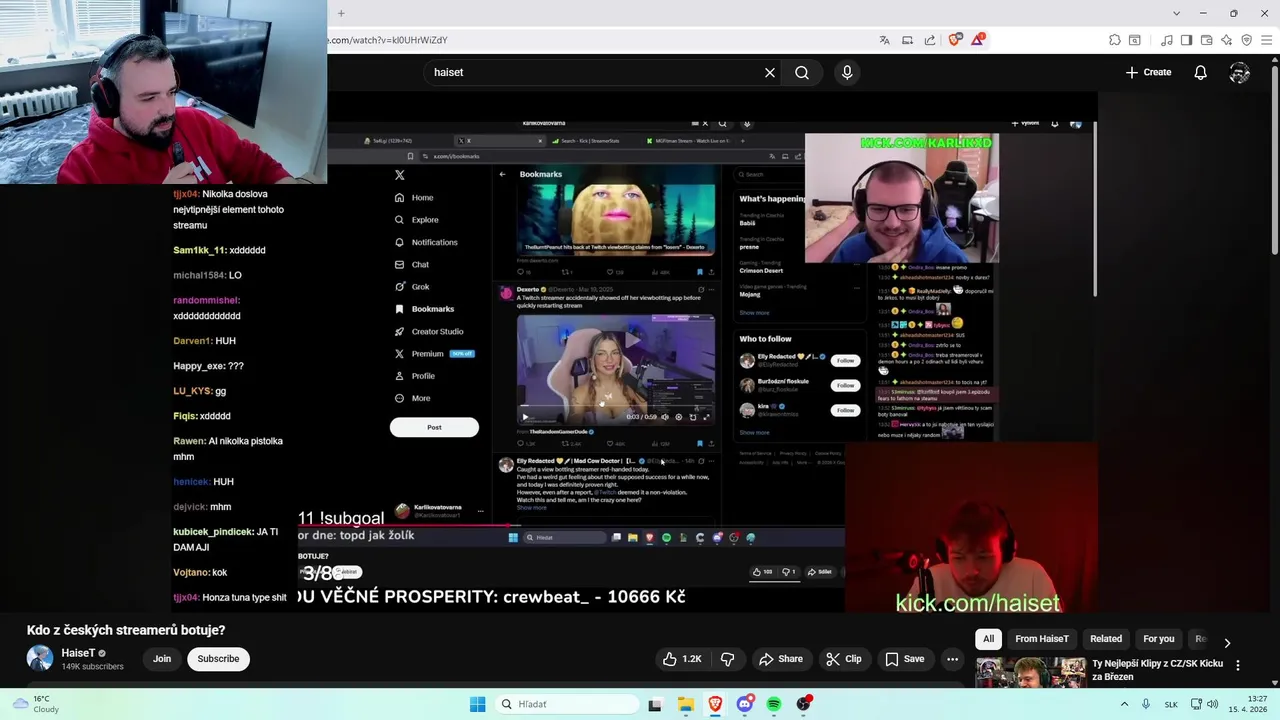This screenshot has height=720, width=1280.
Task: Open Brave Wallet icon
Action: click(x=1206, y=40)
